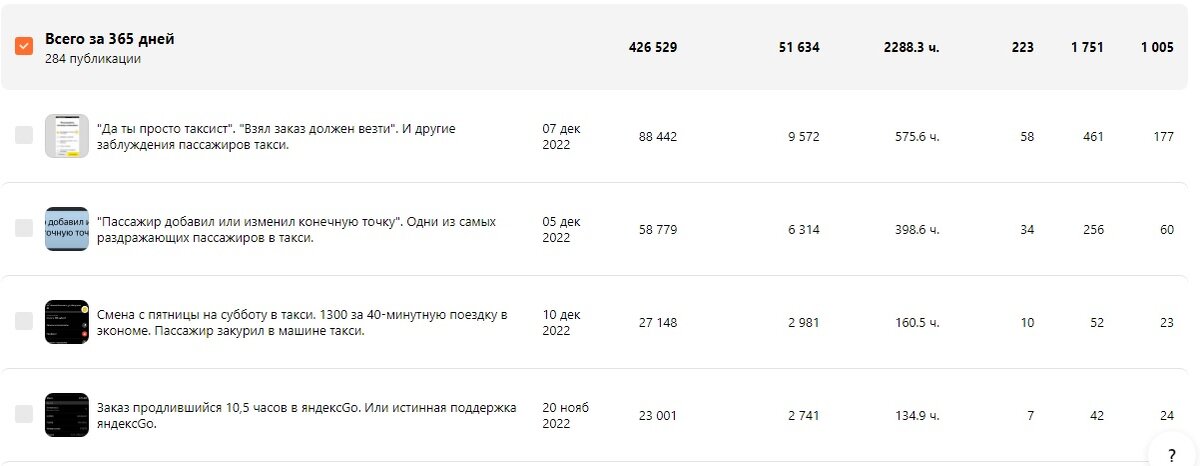Check the box beside "Смена с пятницы" post
The height and width of the screenshot is (466, 1200).
point(24,321)
